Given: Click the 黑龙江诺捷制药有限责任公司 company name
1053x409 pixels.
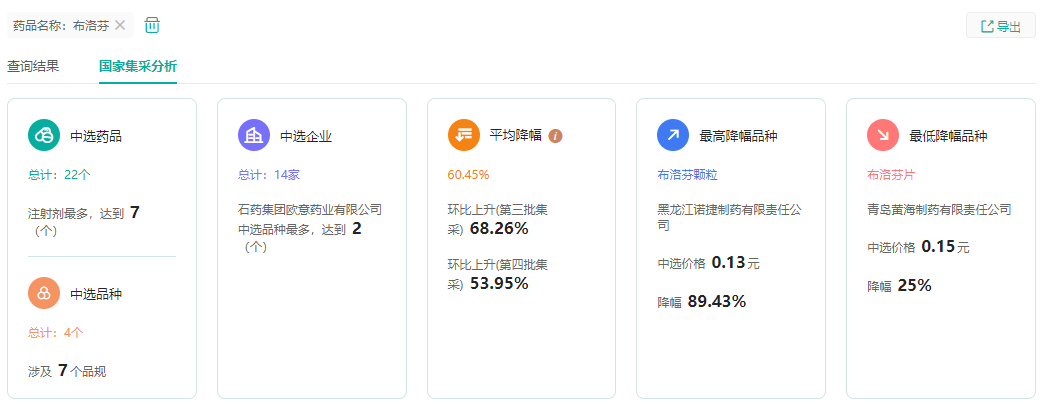Looking at the screenshot, I should point(729,218).
